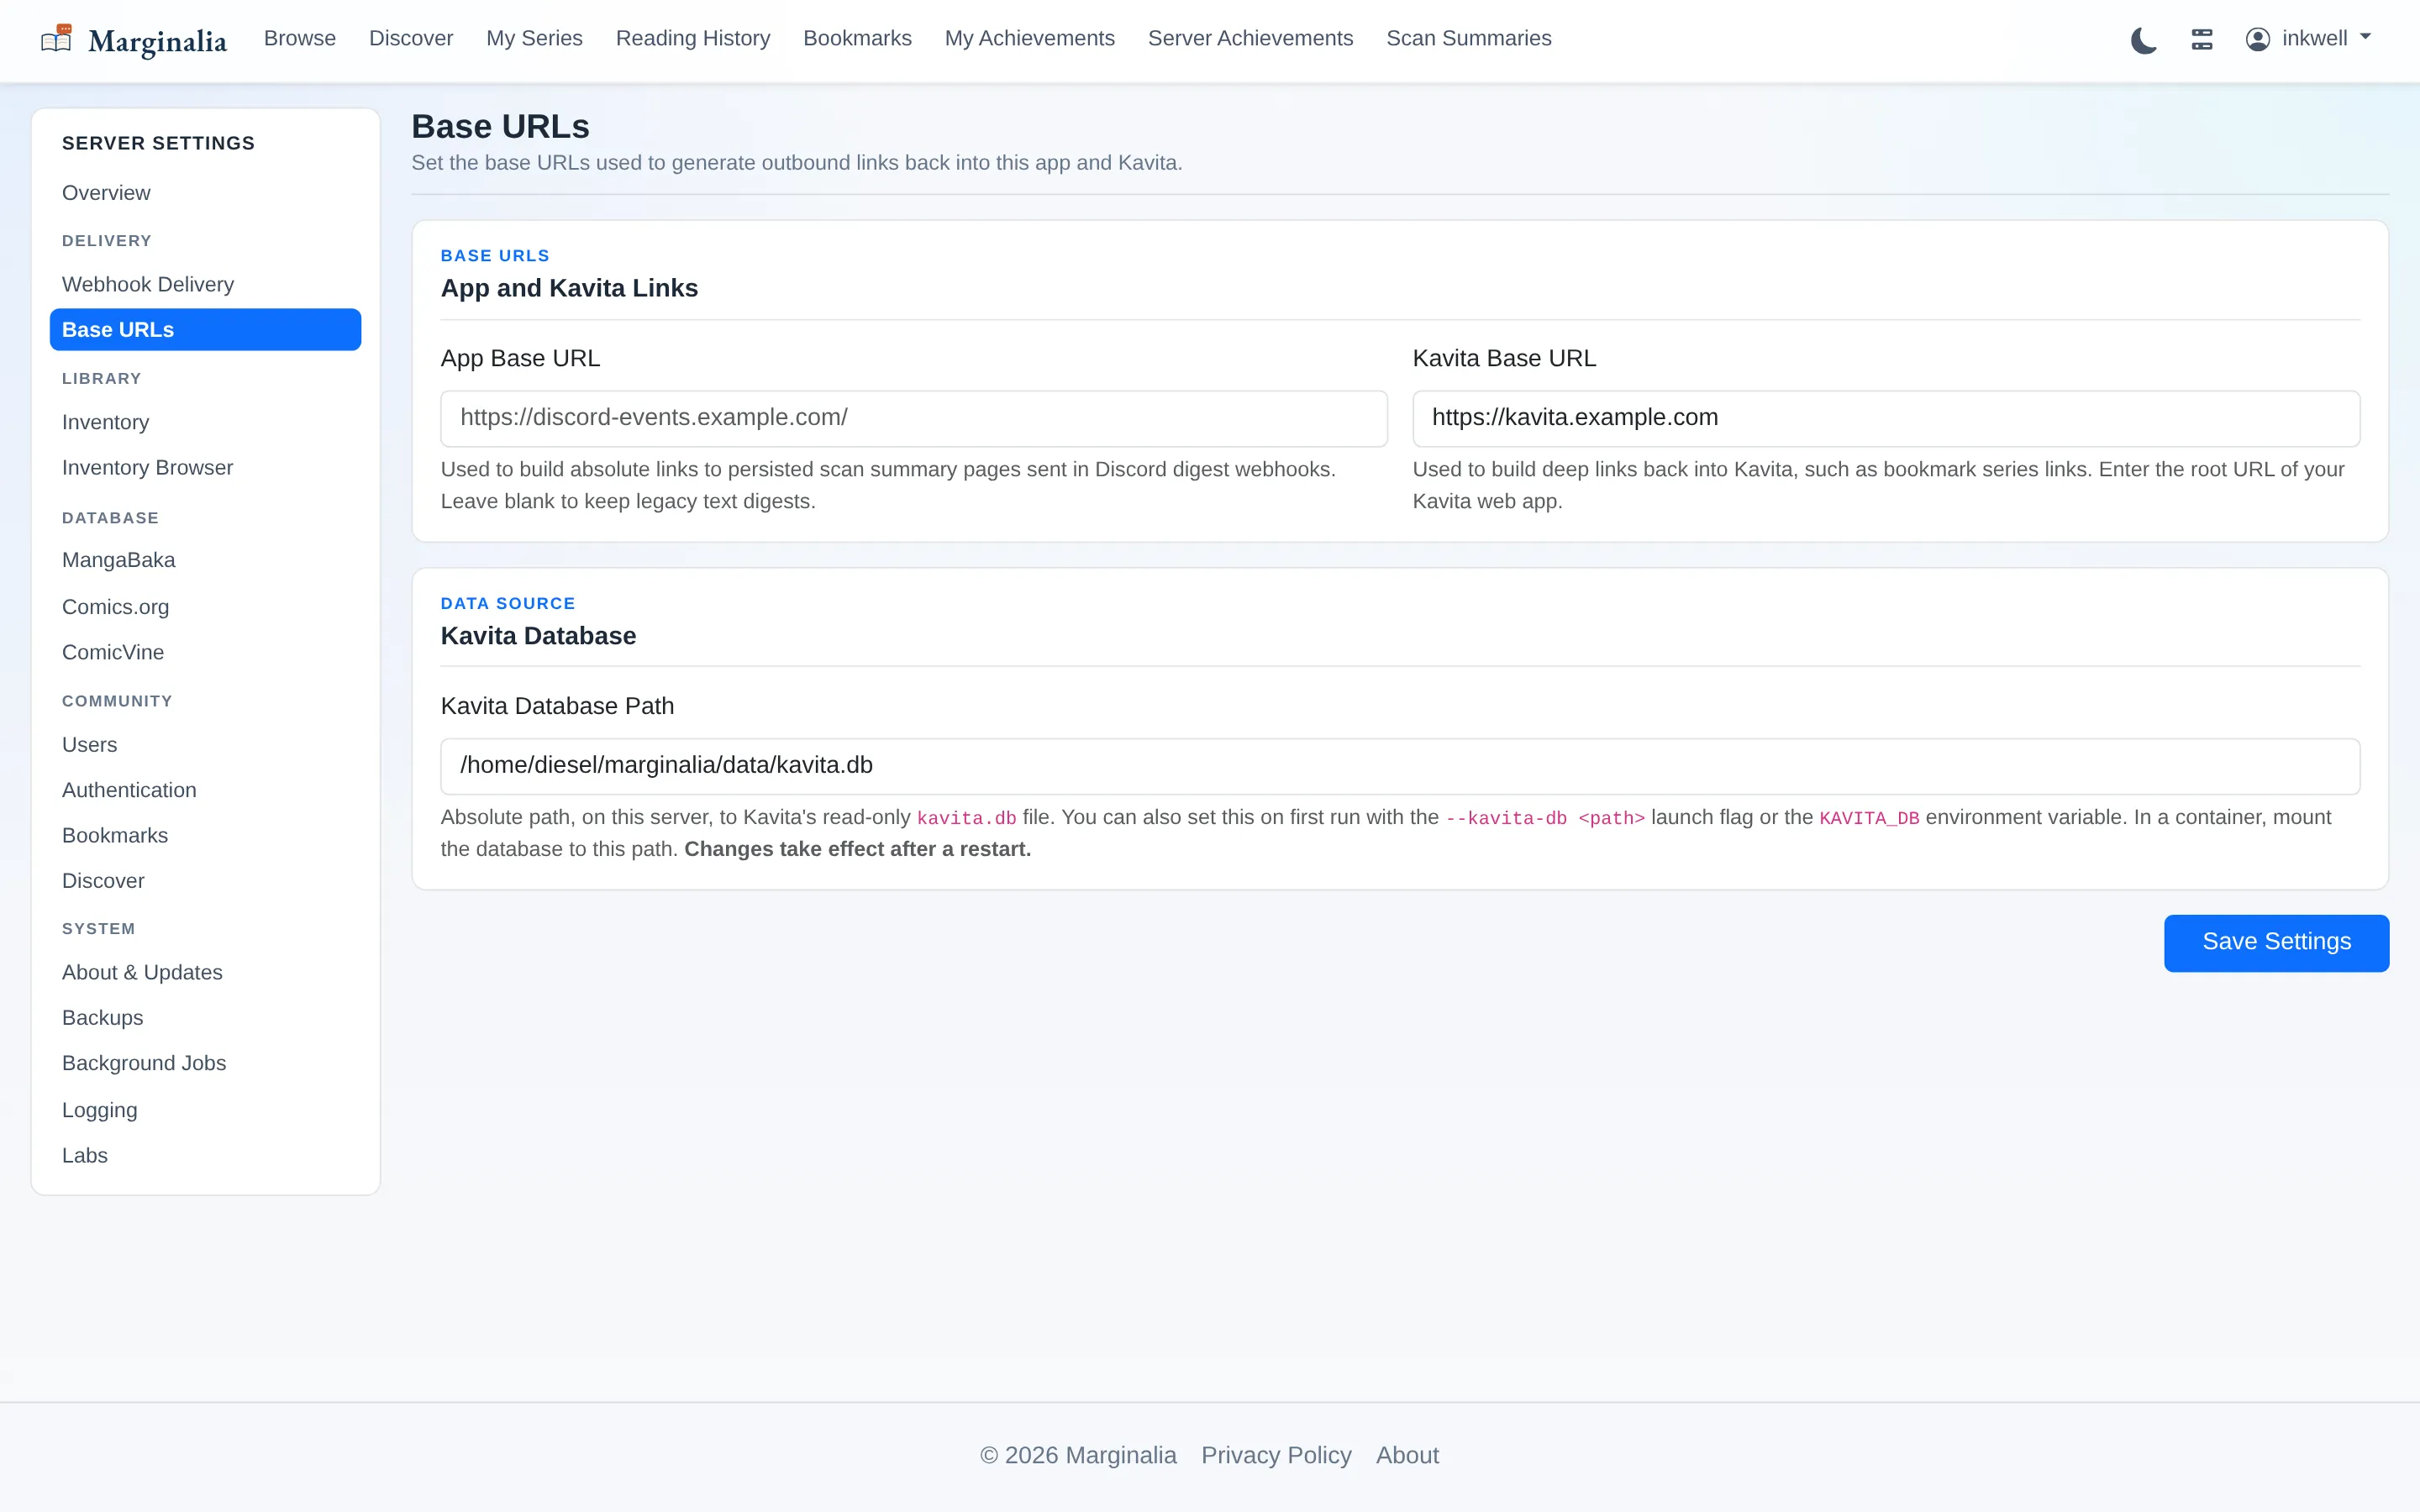This screenshot has width=2420, height=1512.
Task: Open Inventory Browser
Action: (x=205, y=468)
